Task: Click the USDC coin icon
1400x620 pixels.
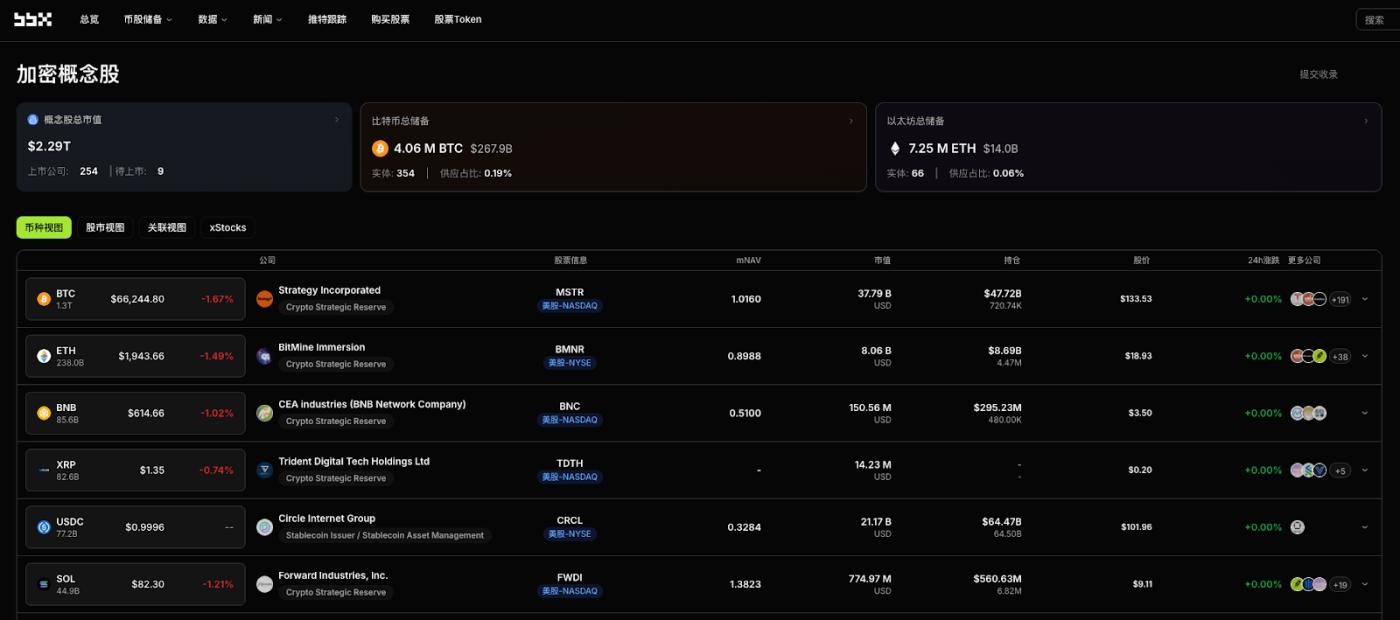Action: 44,527
